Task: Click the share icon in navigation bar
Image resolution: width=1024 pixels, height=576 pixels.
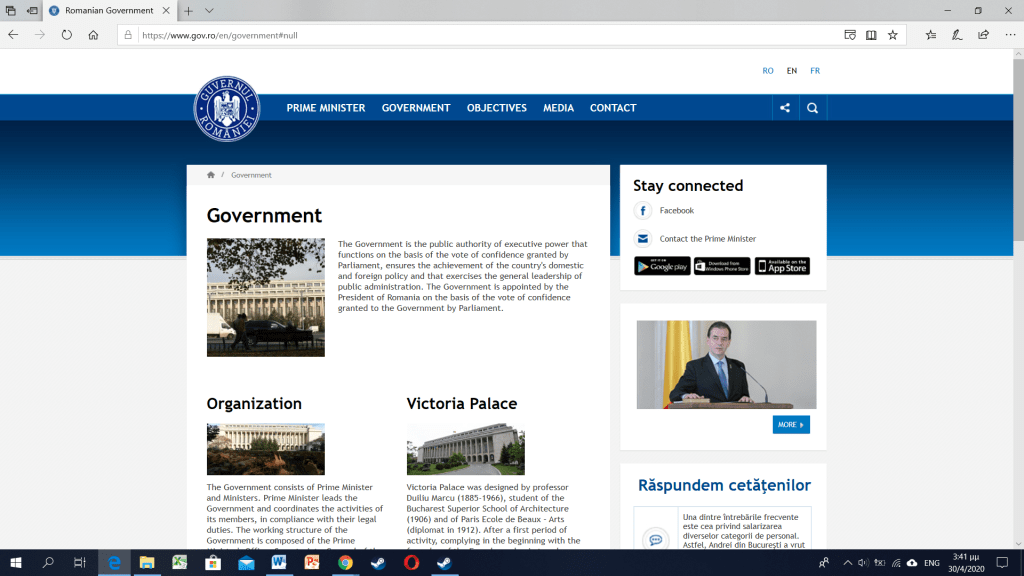Action: pos(785,108)
